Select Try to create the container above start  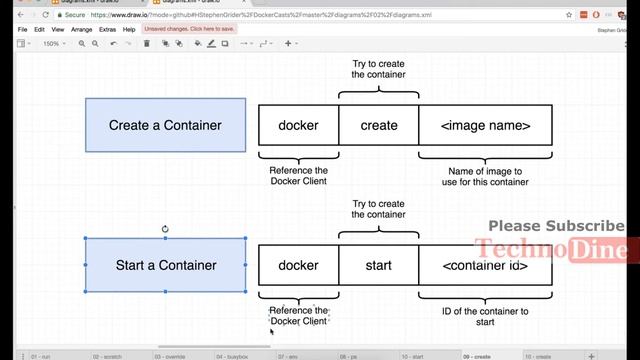(378, 209)
